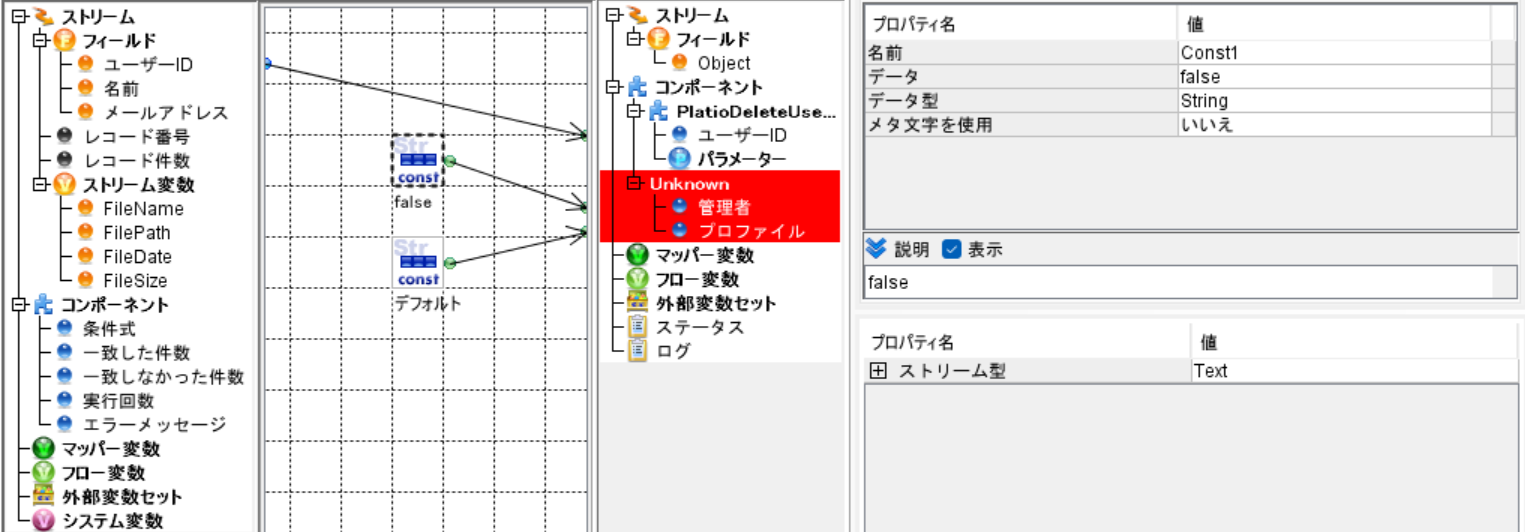Click the フロー変数 icon in left tree

coord(43,473)
